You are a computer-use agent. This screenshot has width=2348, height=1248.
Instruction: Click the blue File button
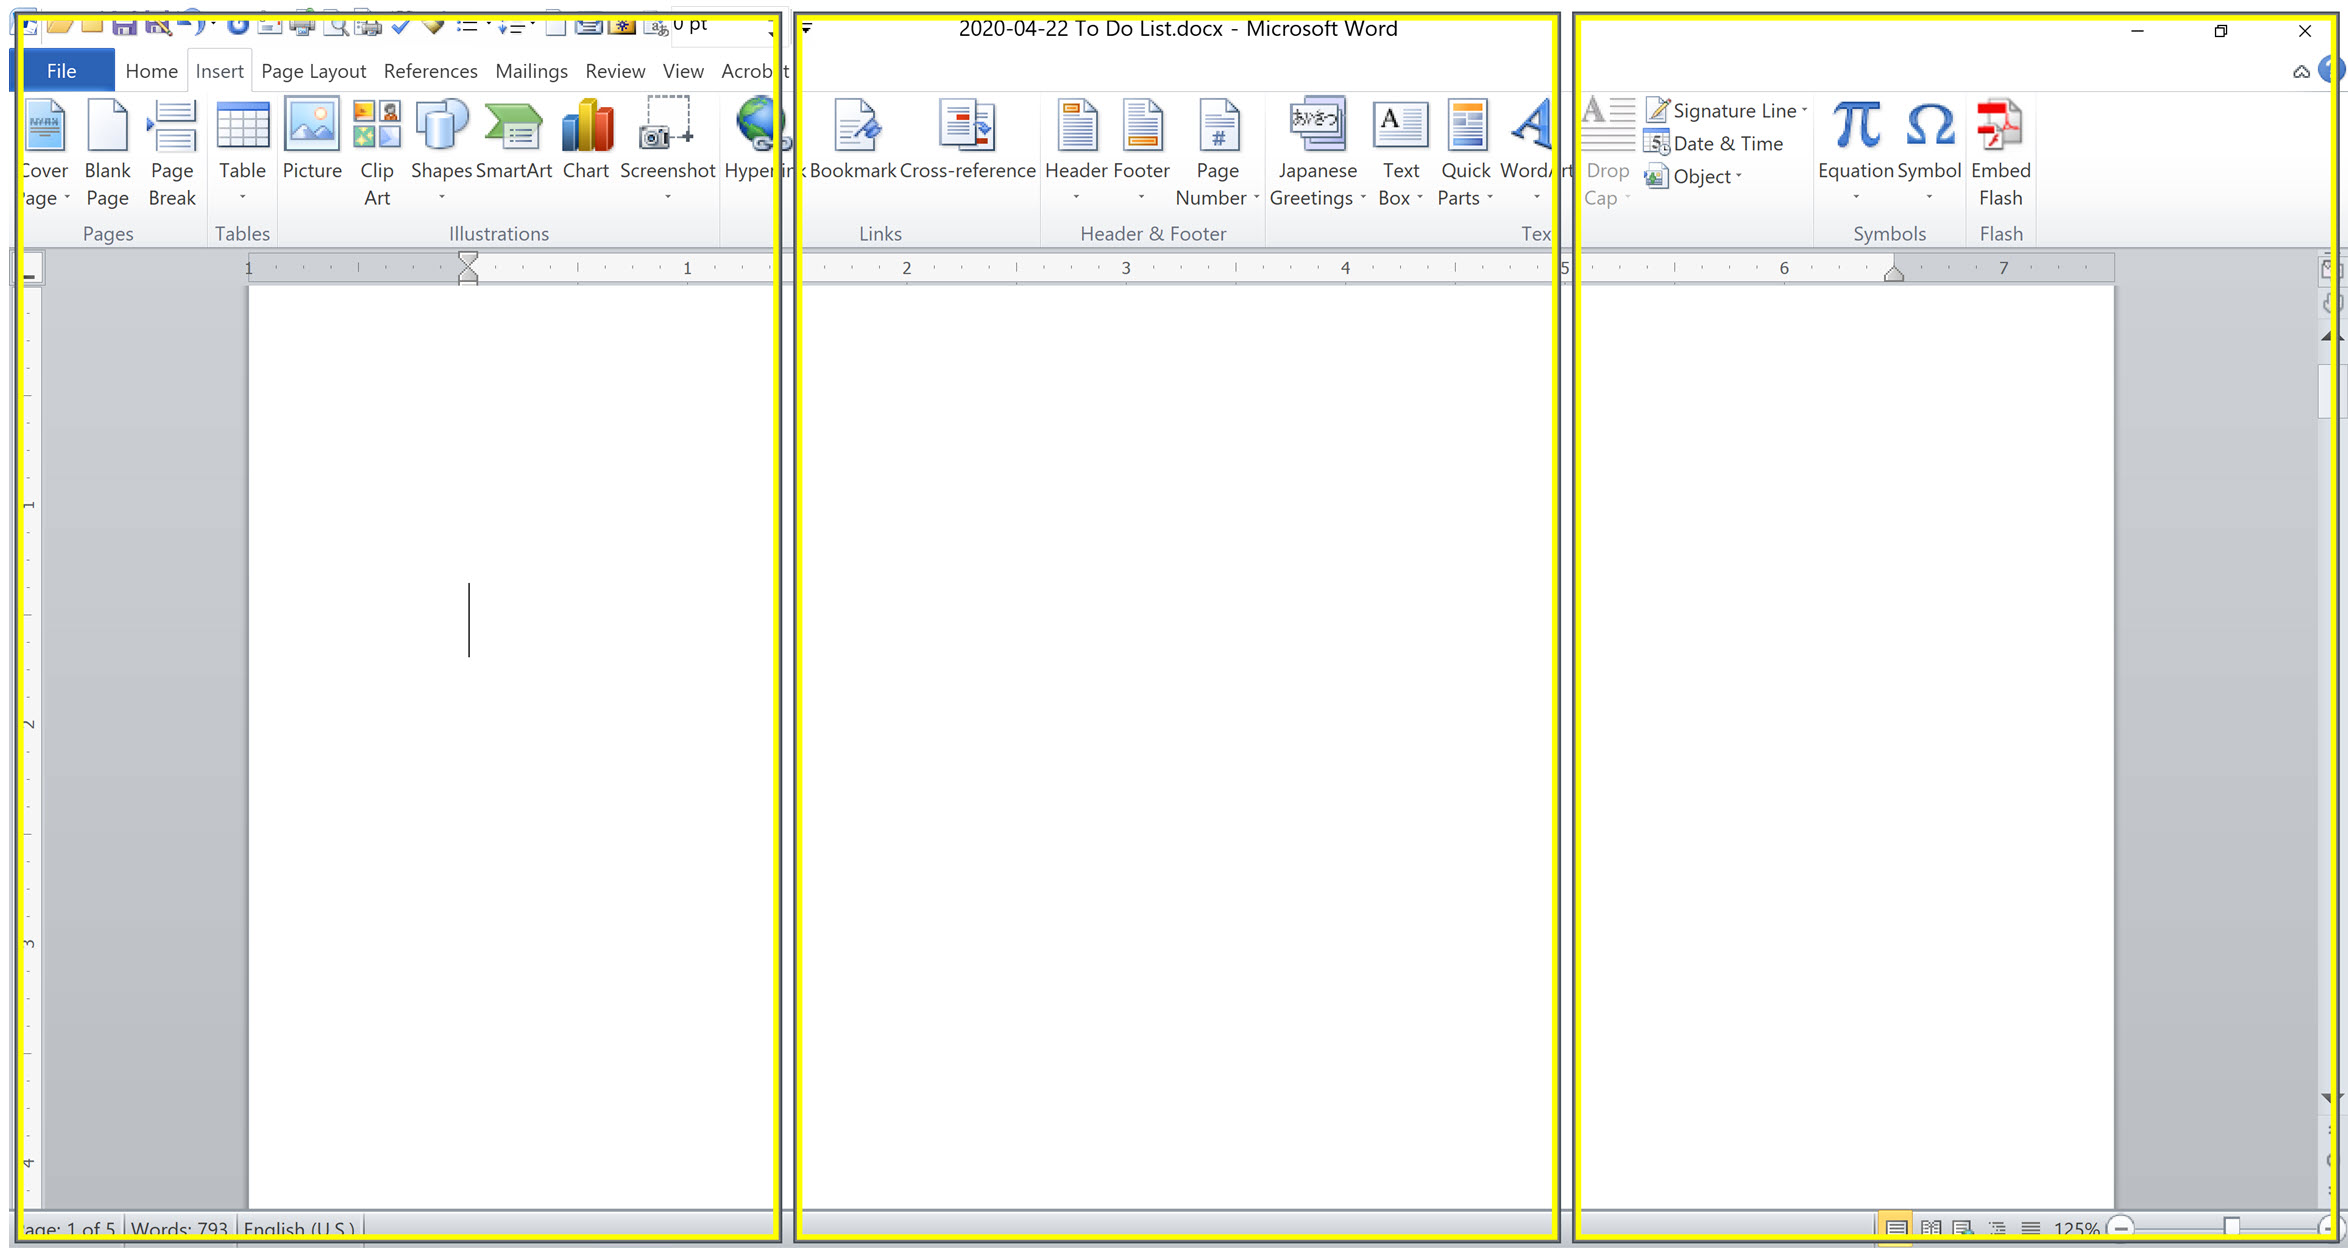point(61,71)
